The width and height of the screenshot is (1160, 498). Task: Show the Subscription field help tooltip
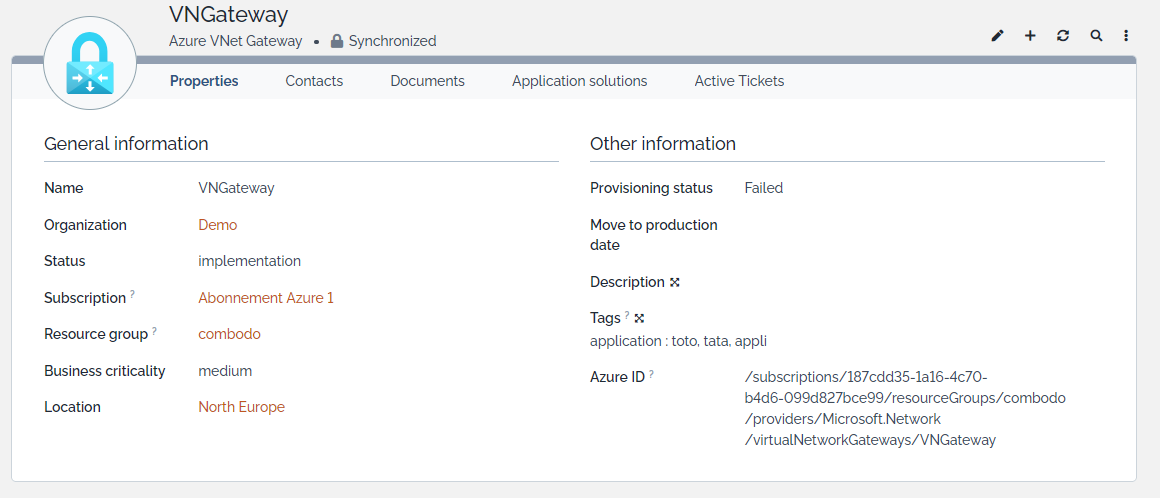(132, 295)
